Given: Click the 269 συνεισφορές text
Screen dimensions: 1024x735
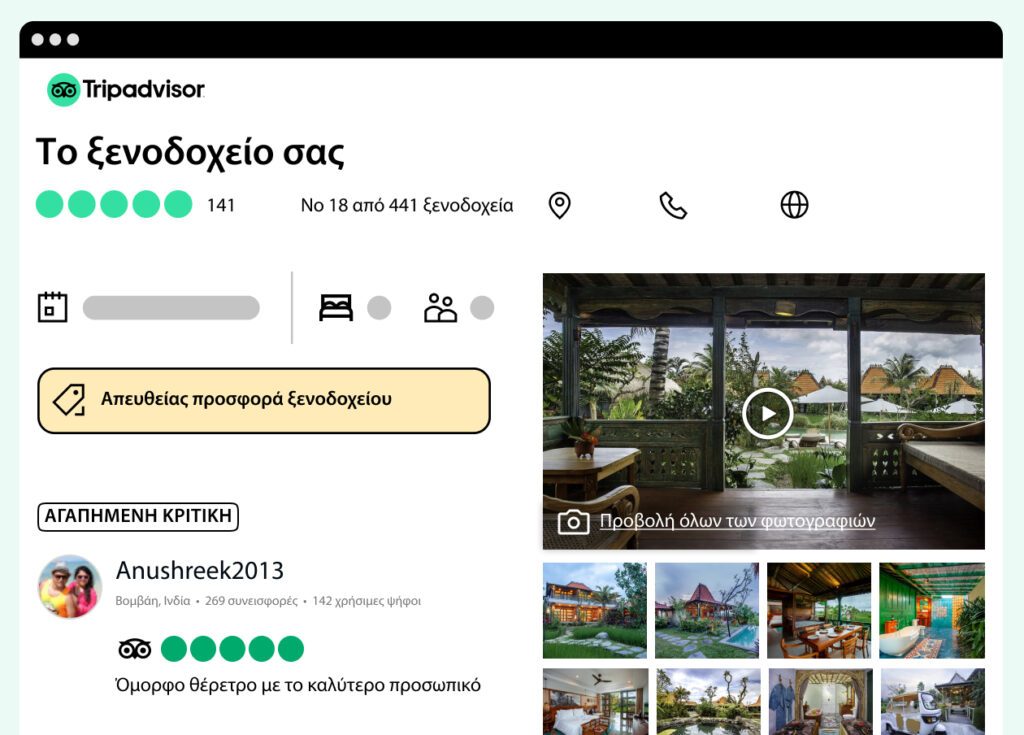Looking at the screenshot, I should pos(251,601).
